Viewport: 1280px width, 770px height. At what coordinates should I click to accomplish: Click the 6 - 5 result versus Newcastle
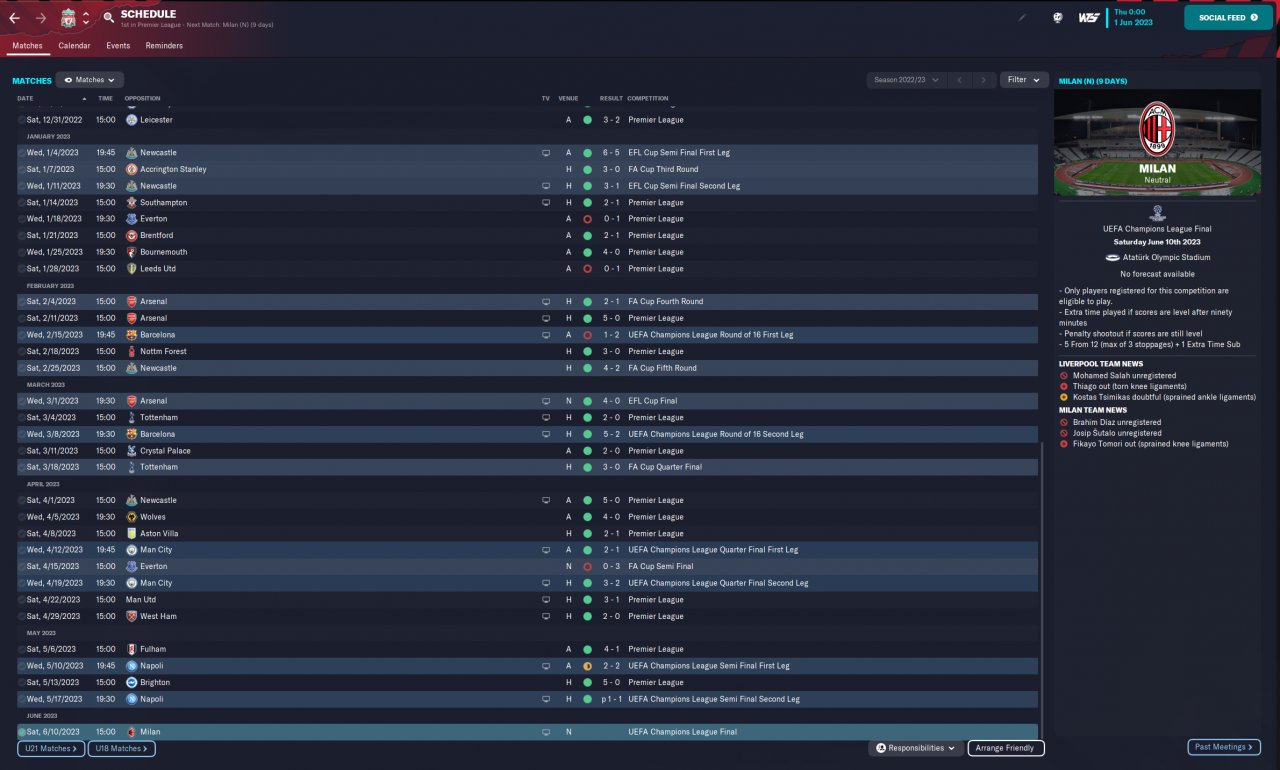pos(610,153)
